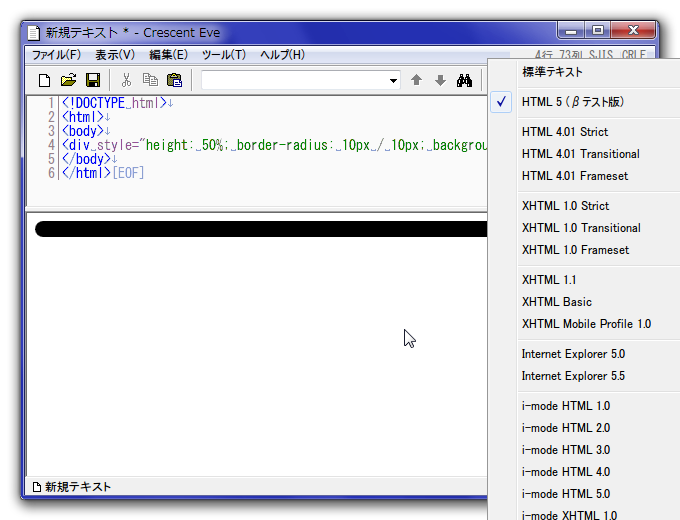This screenshot has width=680, height=520.
Task: Cut selection with the scissors icon
Action: pyautogui.click(x=126, y=80)
